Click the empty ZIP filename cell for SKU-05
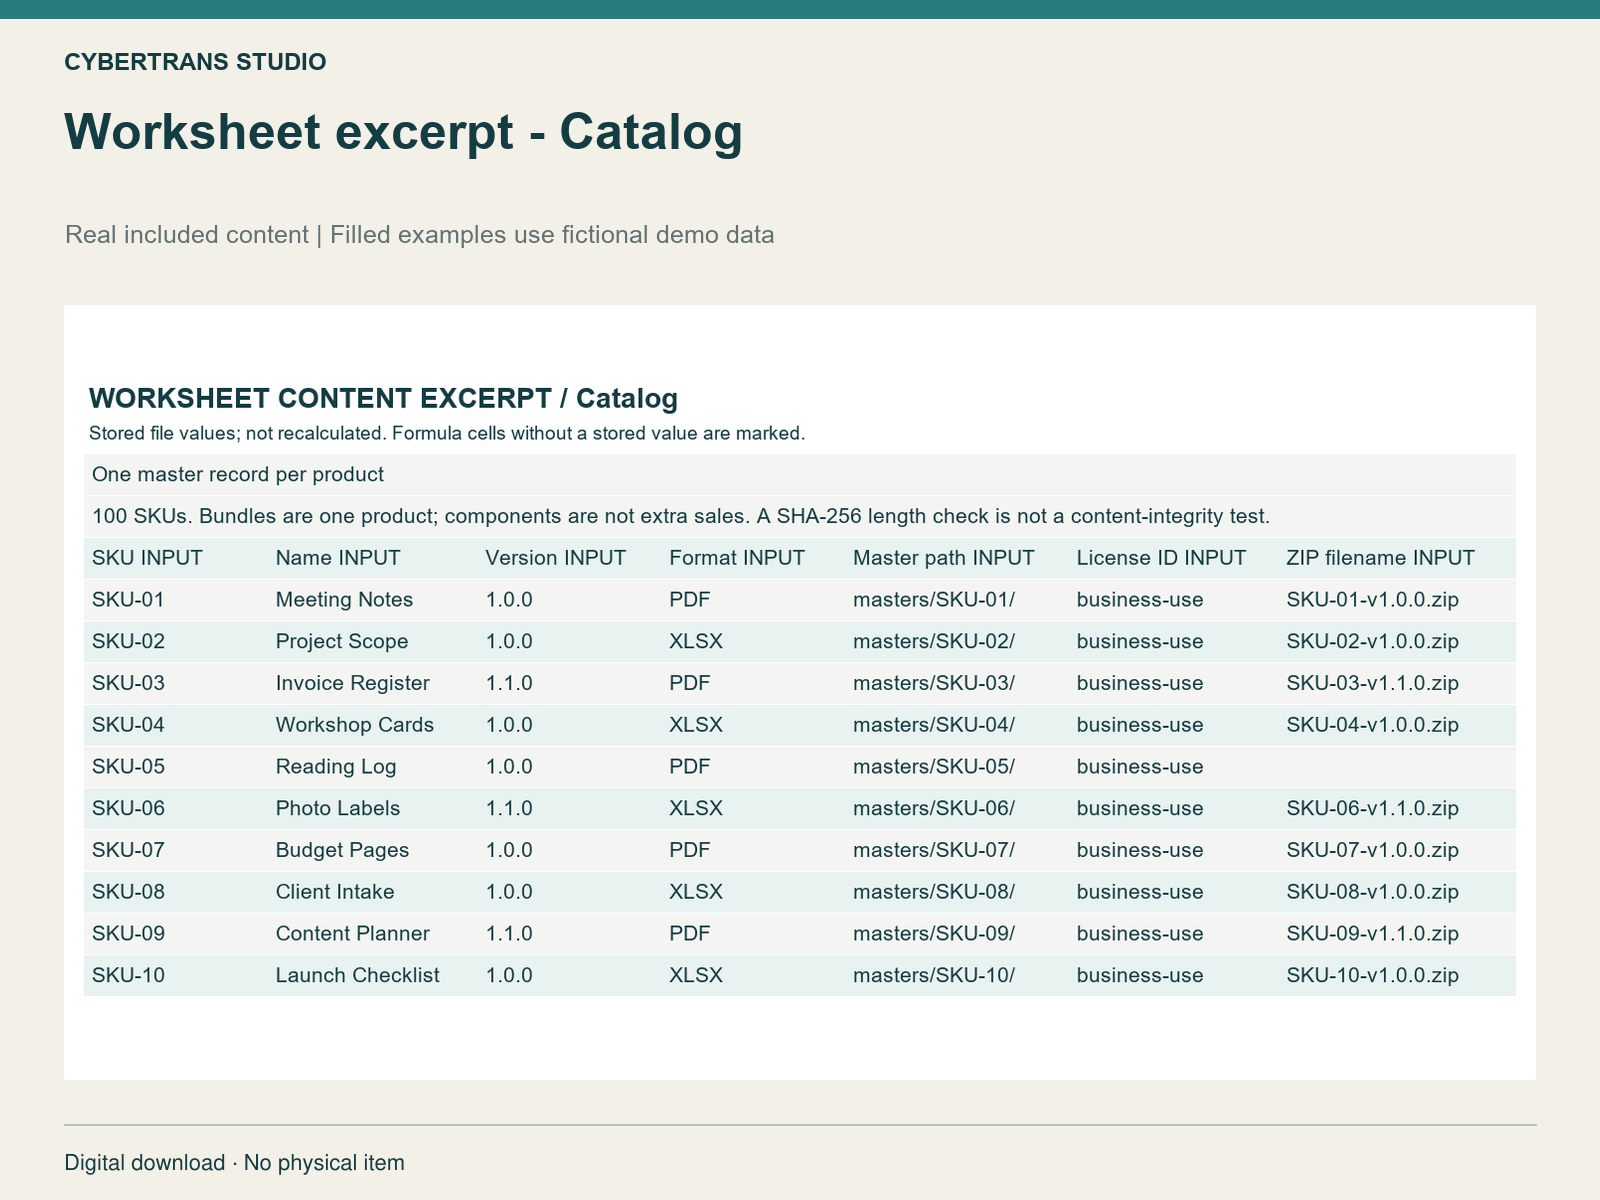Image resolution: width=1600 pixels, height=1200 pixels. (x=1398, y=767)
